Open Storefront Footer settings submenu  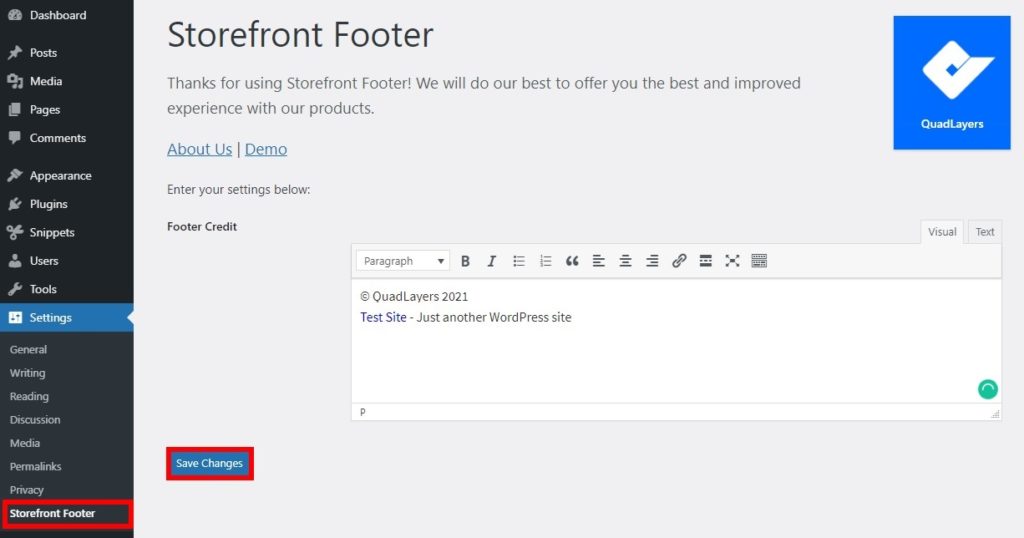(x=52, y=513)
